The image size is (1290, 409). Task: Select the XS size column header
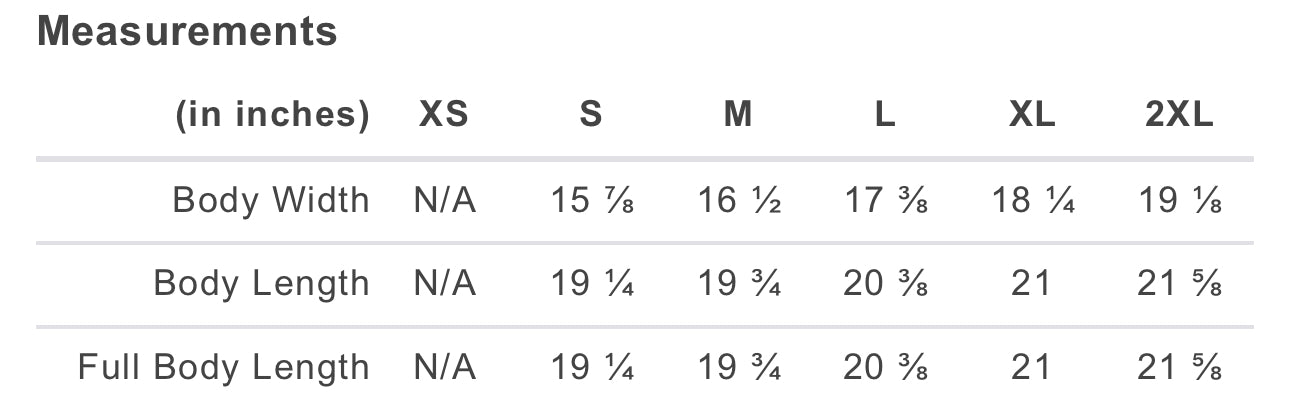443,115
